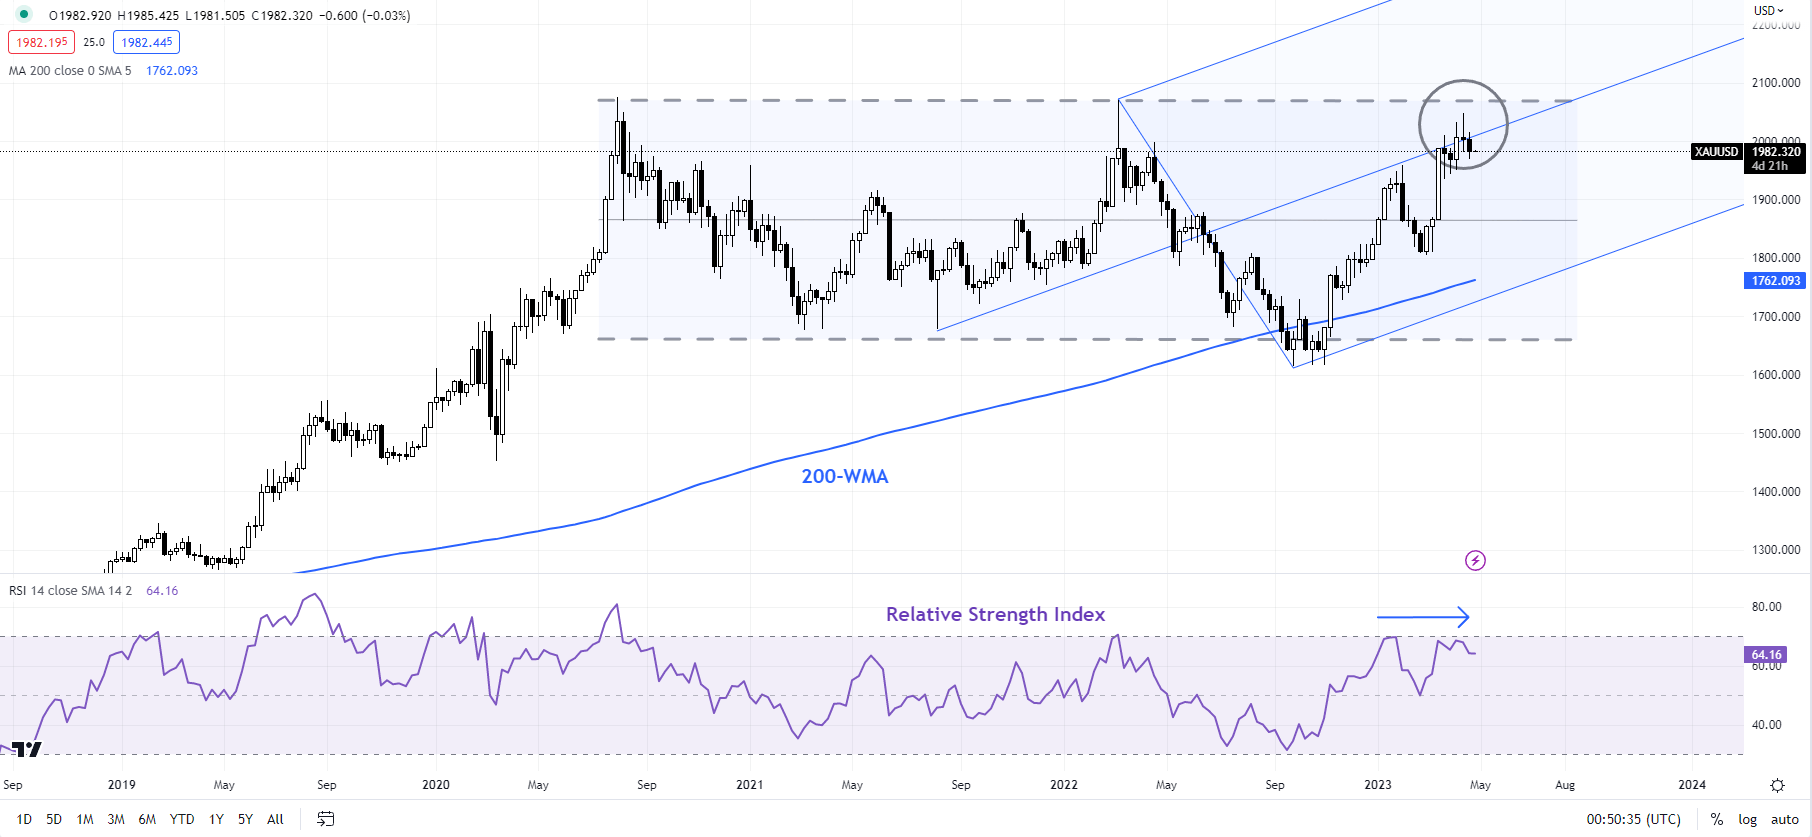1812x837 pixels.
Task: Click the XAUUSD price label
Action: tap(1716, 152)
